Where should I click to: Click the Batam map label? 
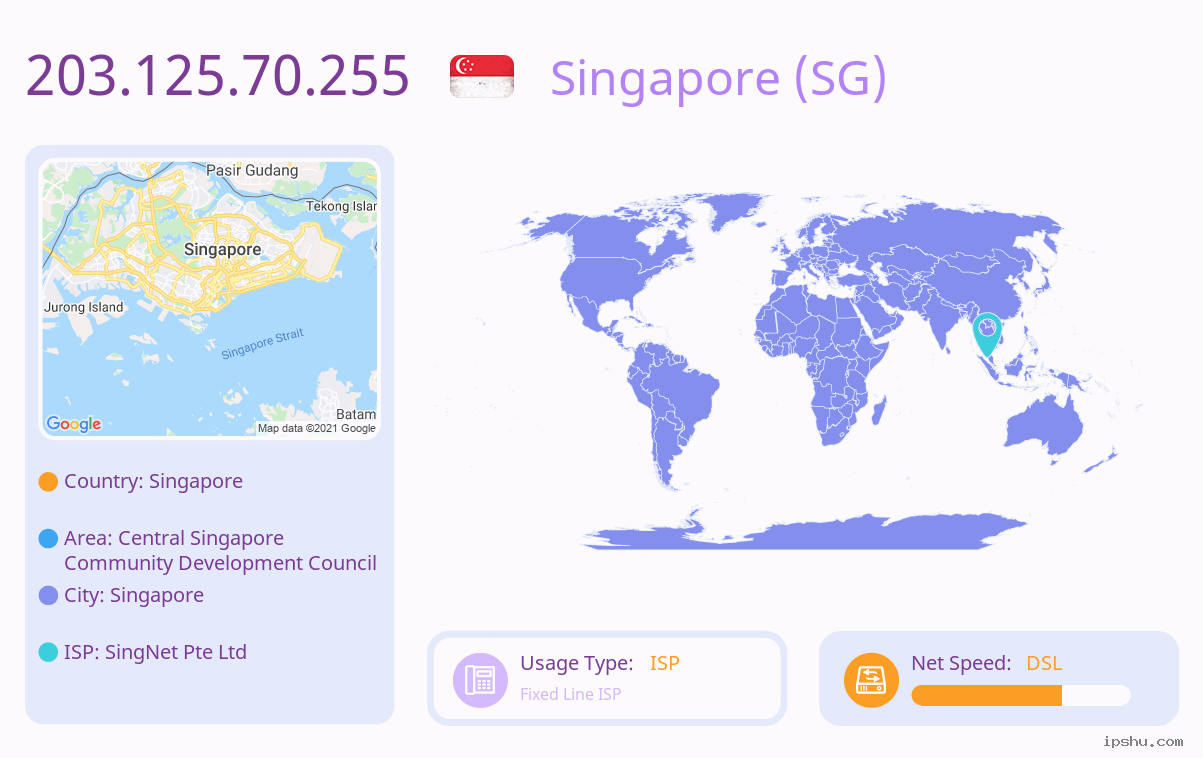356,414
